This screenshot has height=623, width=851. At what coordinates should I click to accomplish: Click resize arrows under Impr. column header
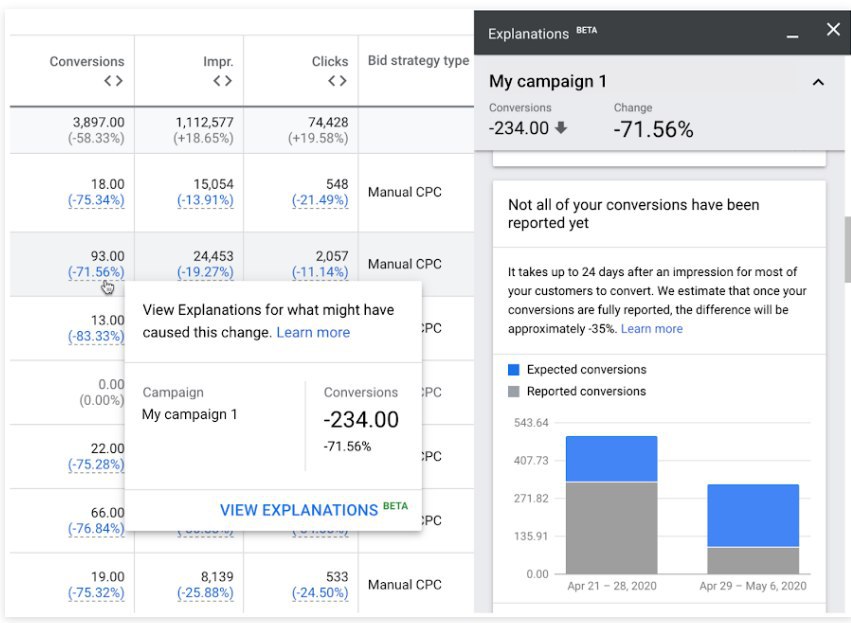222,81
